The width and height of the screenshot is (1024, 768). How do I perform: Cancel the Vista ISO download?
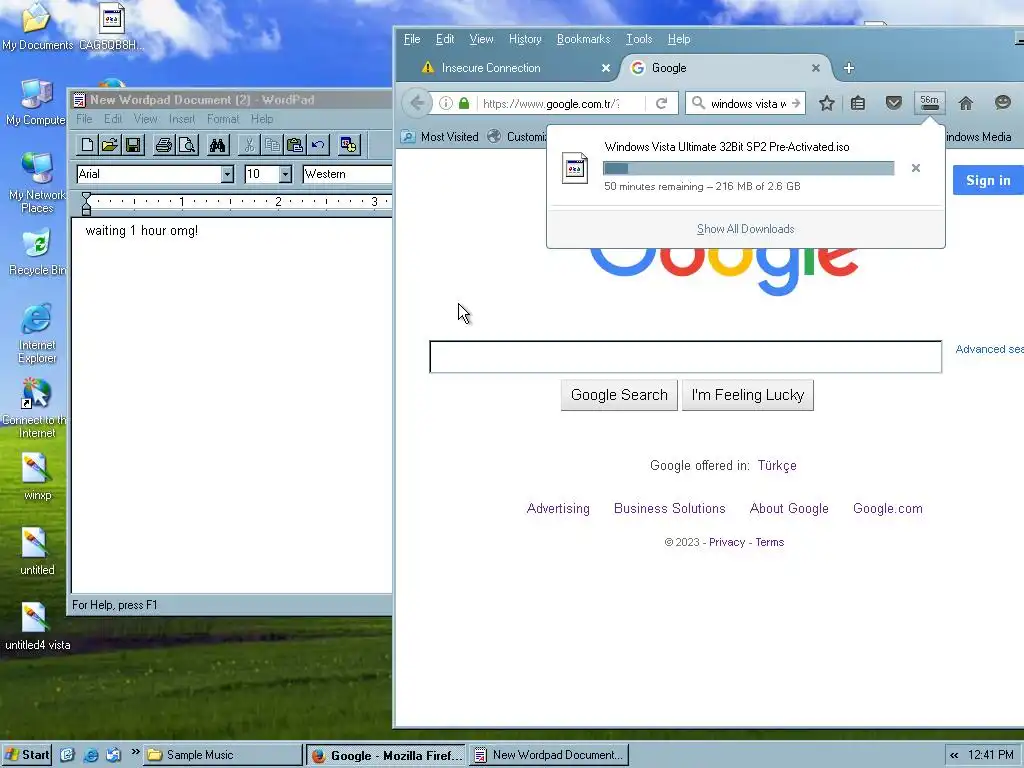tap(916, 168)
